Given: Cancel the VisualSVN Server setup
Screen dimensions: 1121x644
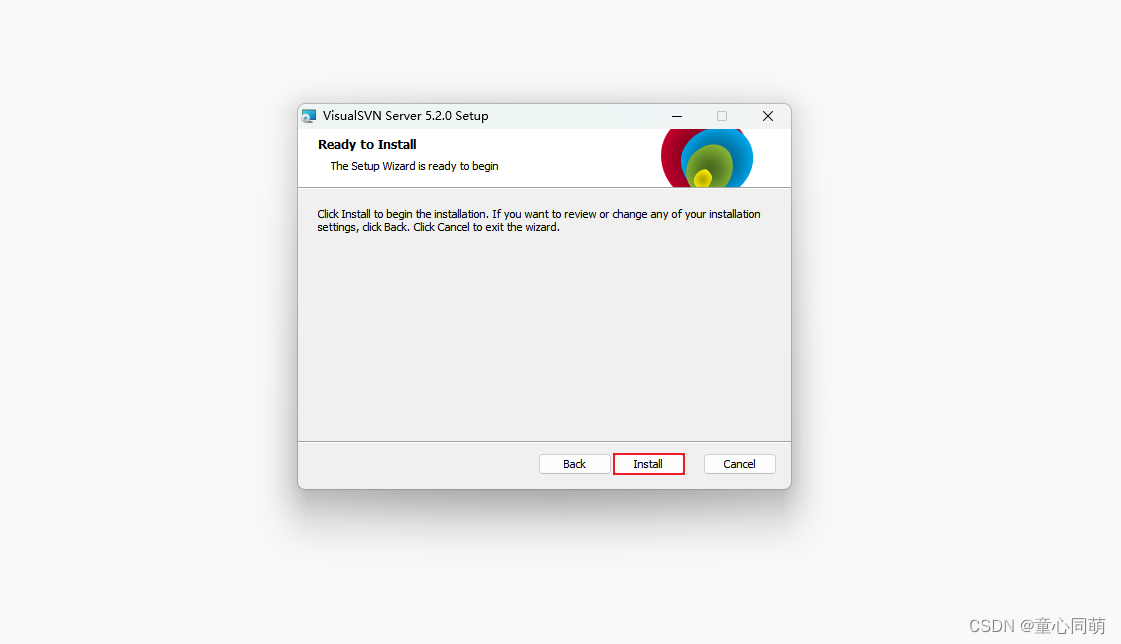Looking at the screenshot, I should 739,464.
